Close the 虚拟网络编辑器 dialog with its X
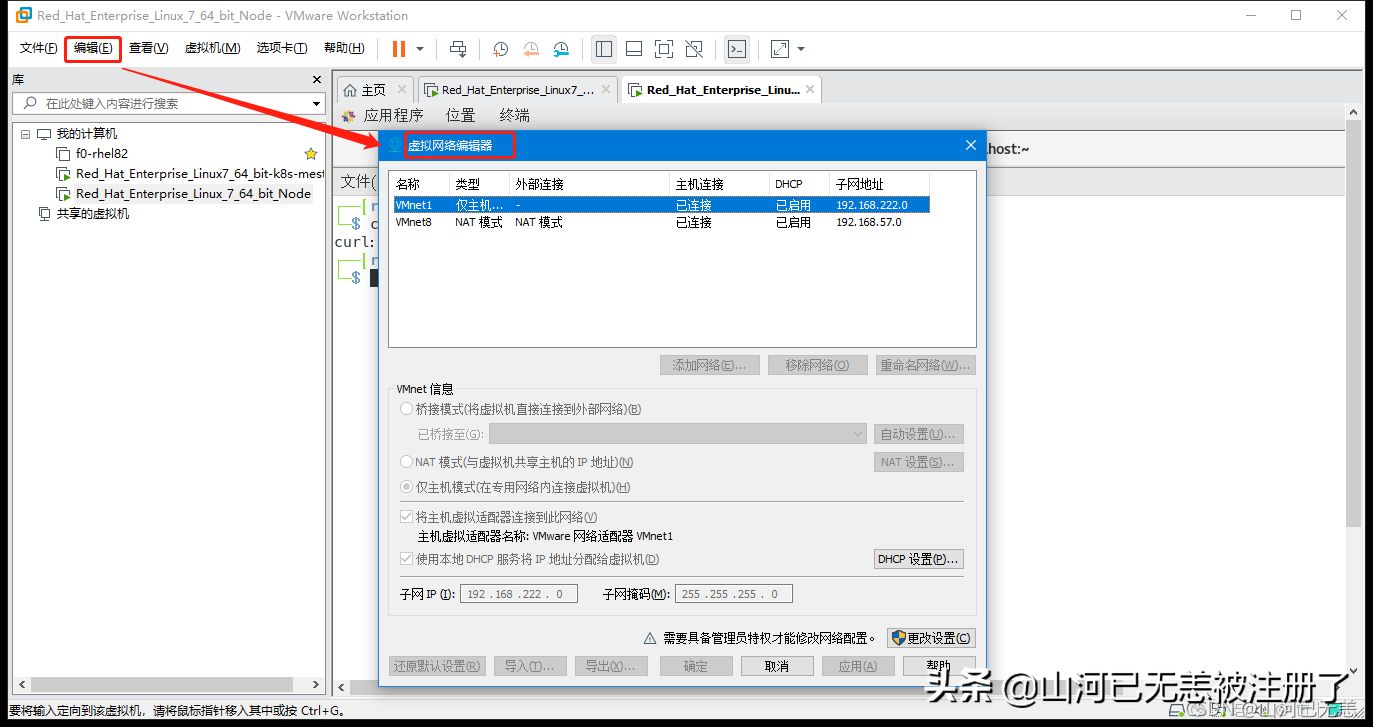1373x727 pixels. coord(970,145)
